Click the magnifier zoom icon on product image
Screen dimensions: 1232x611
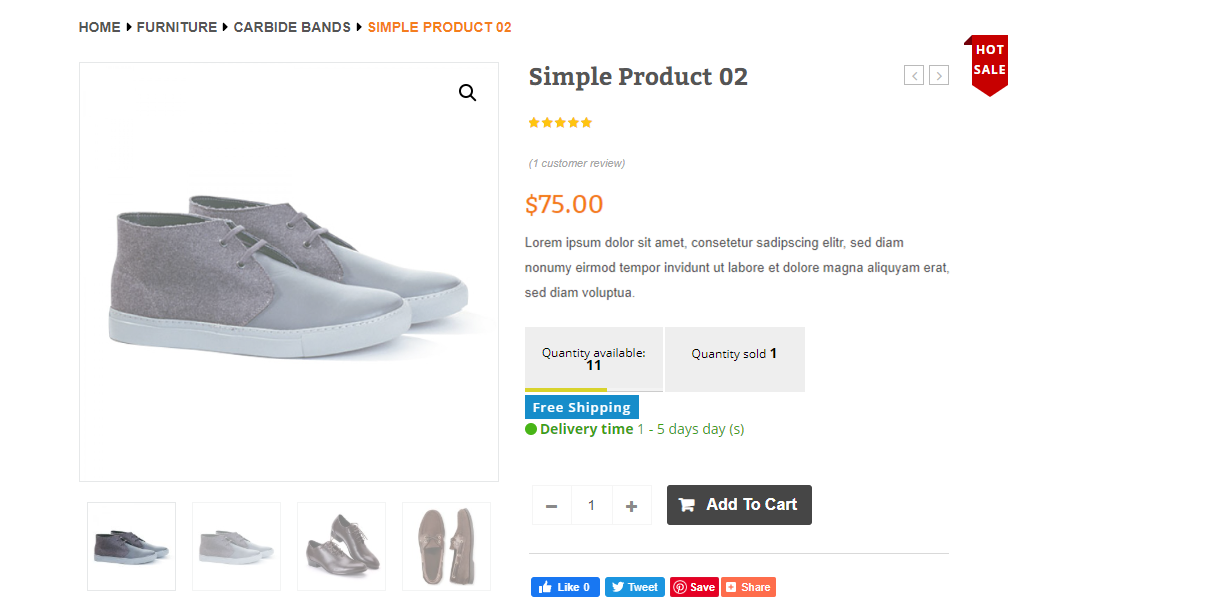click(467, 93)
